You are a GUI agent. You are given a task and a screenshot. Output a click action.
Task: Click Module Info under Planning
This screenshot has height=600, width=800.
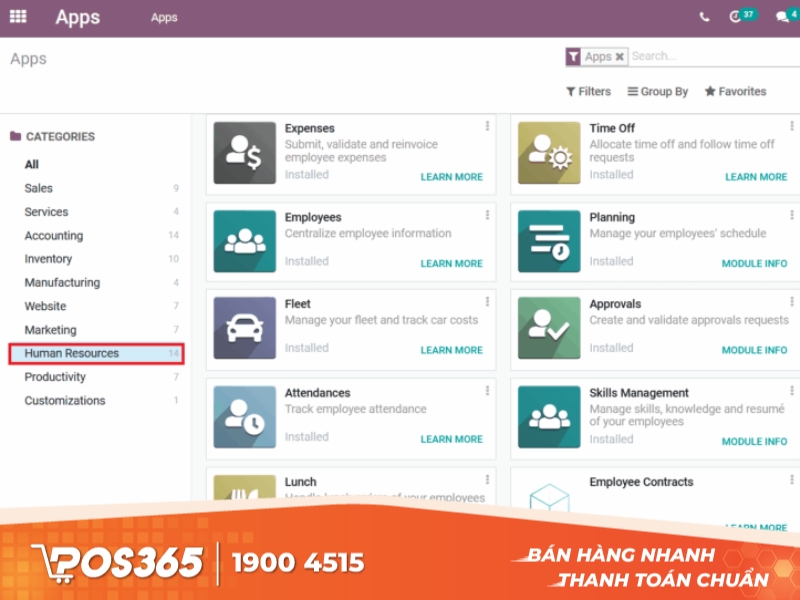pos(754,263)
